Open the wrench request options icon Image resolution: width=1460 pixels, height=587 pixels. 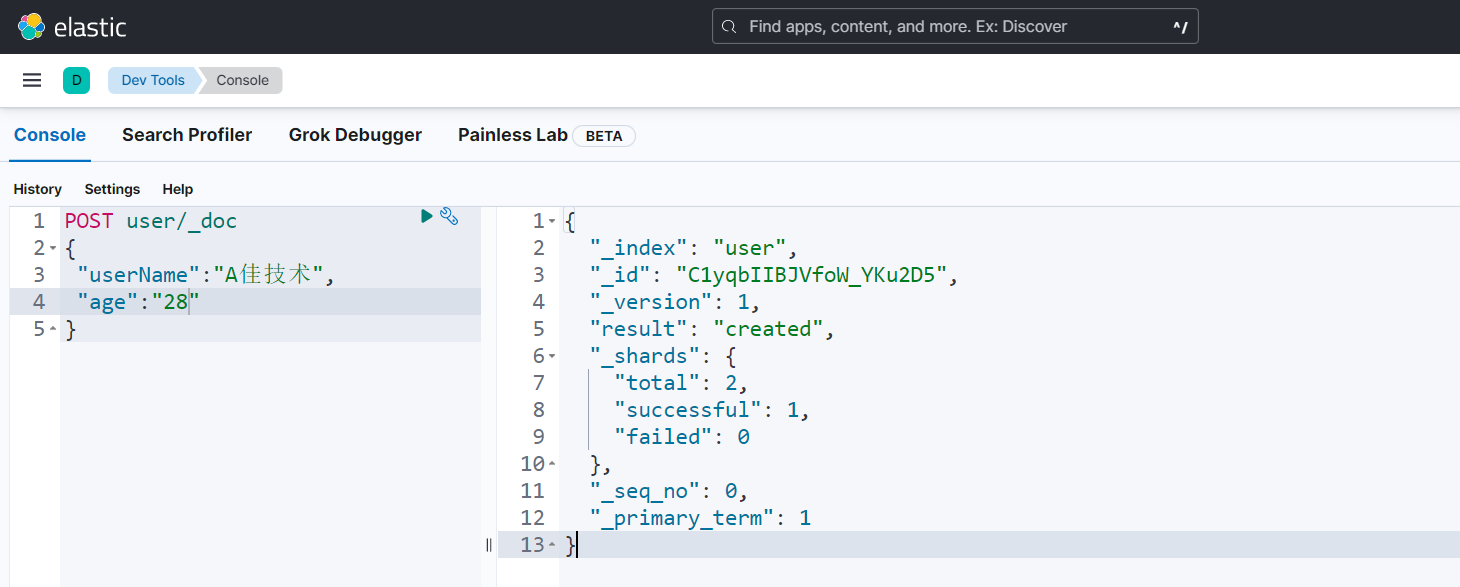(x=449, y=216)
